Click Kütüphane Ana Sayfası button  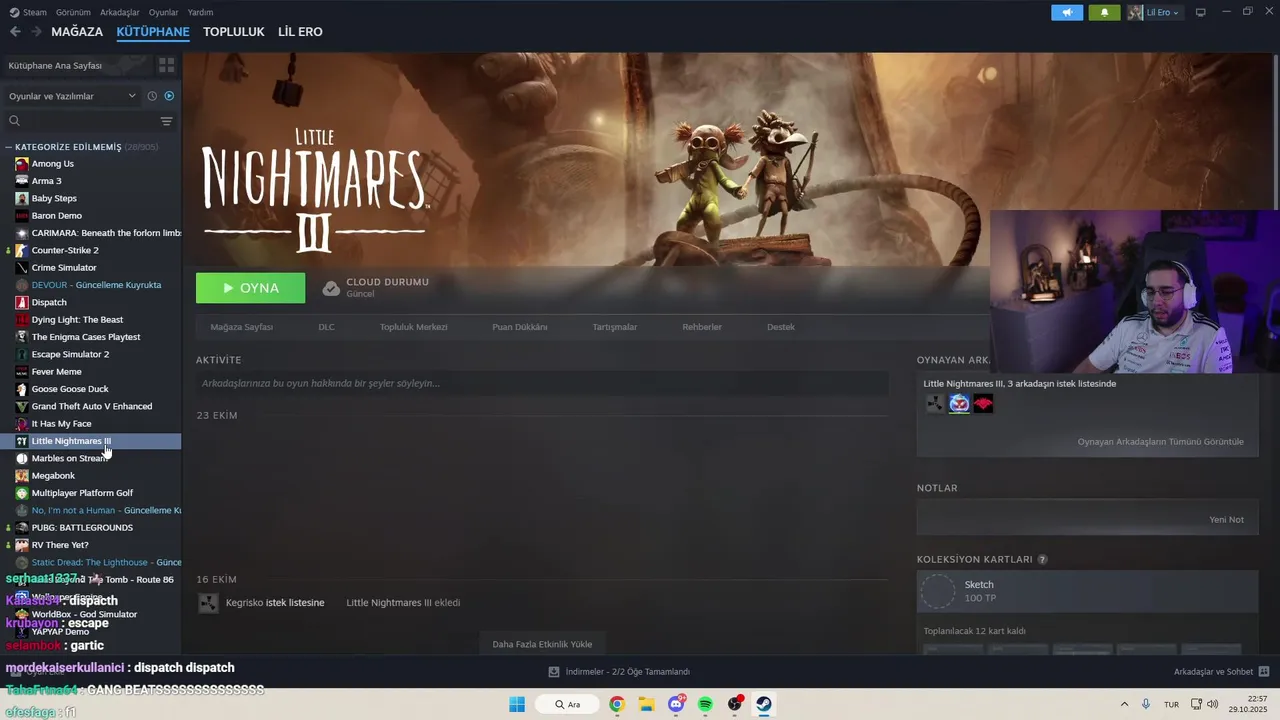coord(76,65)
